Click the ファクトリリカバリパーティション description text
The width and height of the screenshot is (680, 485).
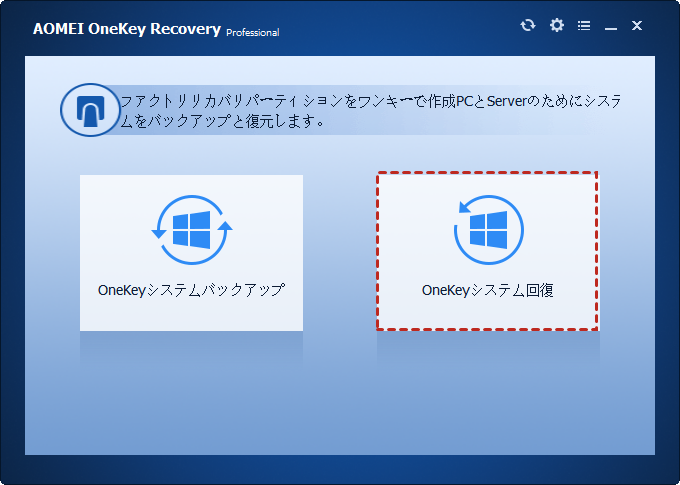pos(370,111)
